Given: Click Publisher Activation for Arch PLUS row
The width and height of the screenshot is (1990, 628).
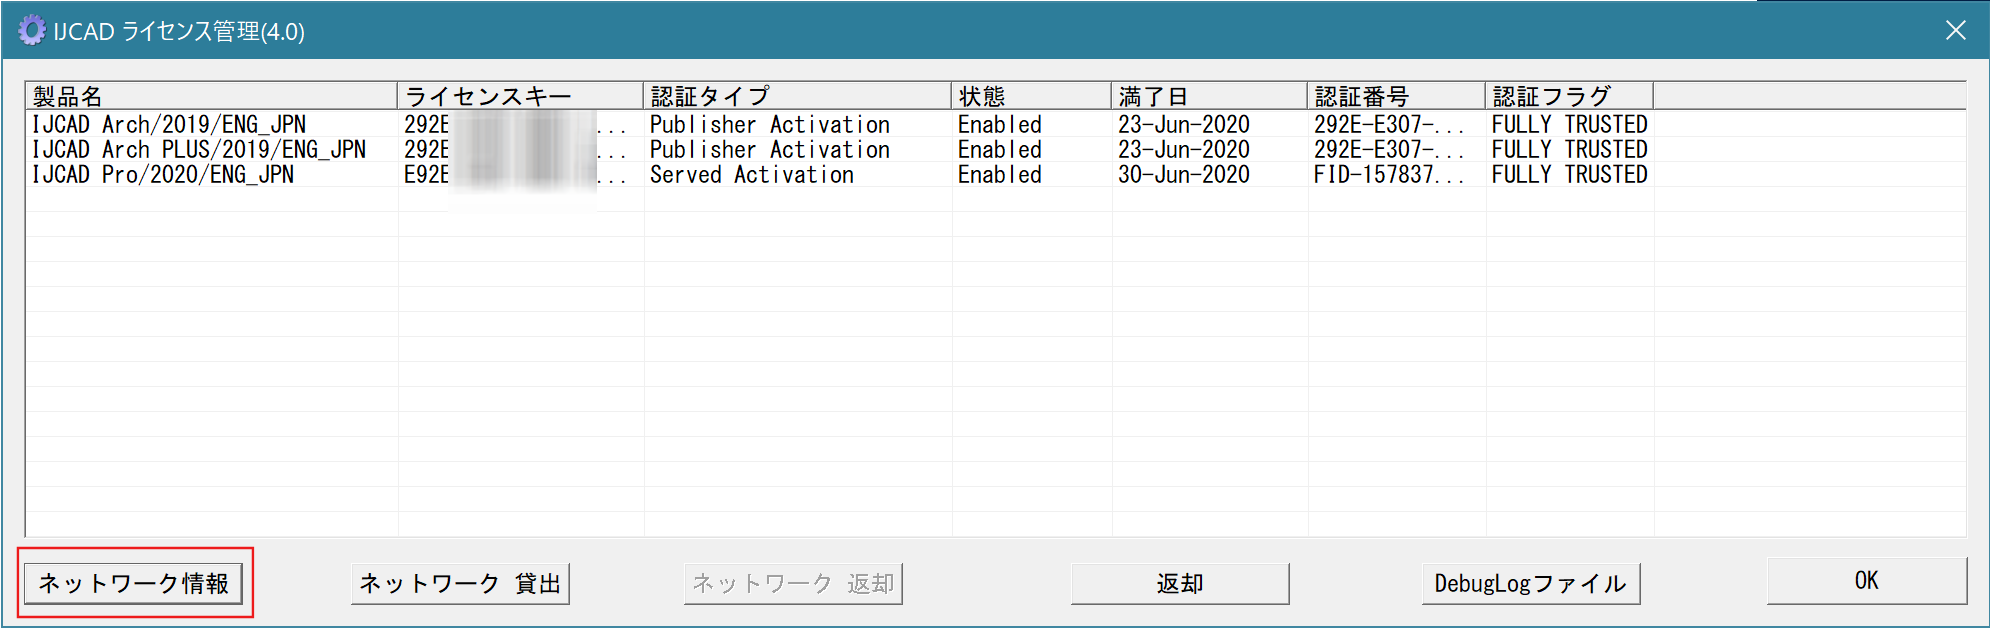Looking at the screenshot, I should click(770, 149).
